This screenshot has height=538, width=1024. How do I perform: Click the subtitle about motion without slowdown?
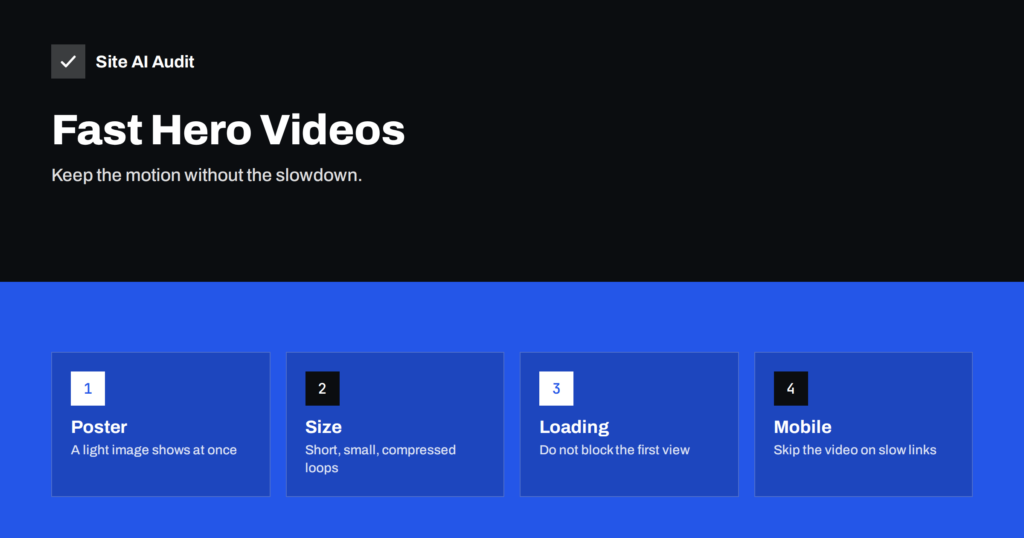(206, 176)
